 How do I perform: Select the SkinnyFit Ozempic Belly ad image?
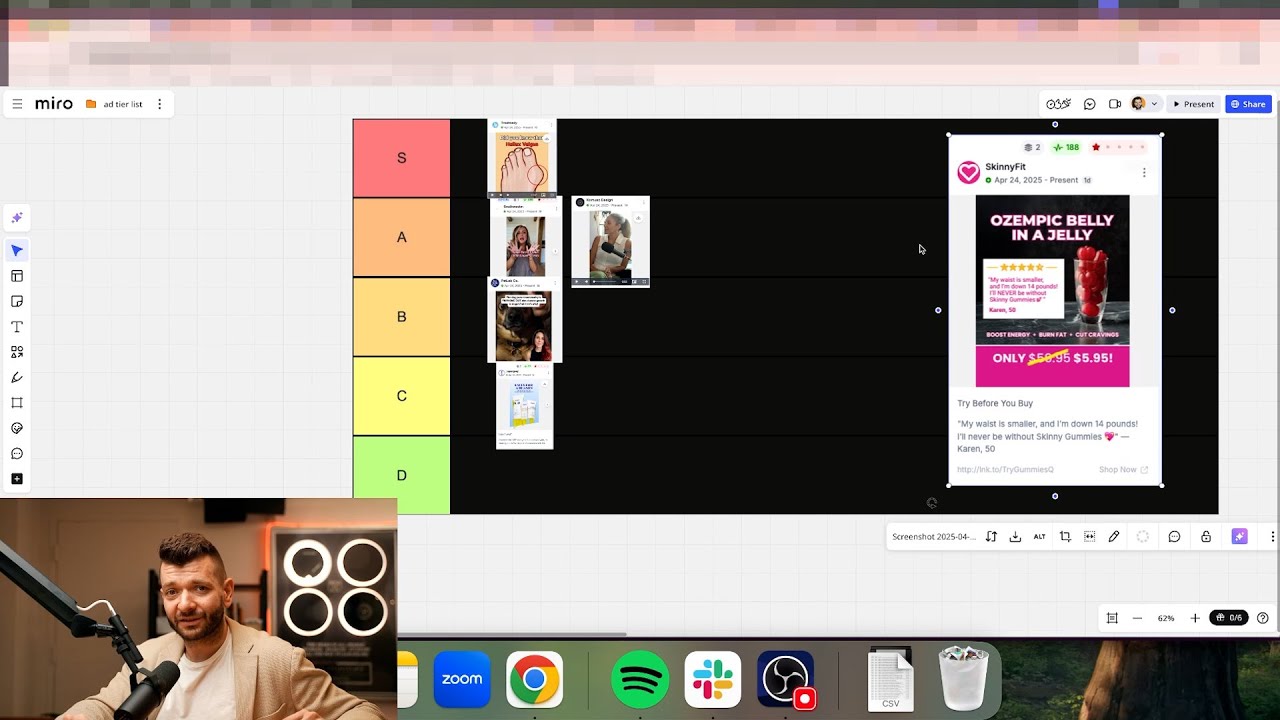point(1055,310)
